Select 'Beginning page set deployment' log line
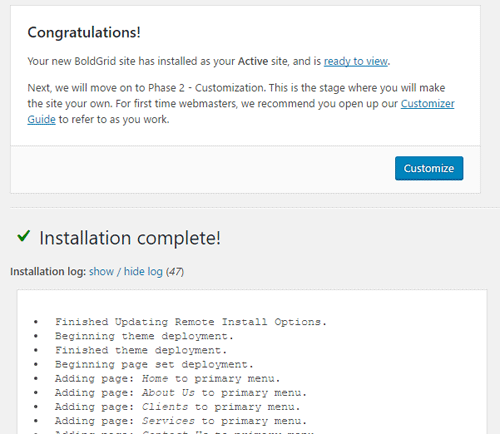The image size is (500, 434). click(x=154, y=364)
